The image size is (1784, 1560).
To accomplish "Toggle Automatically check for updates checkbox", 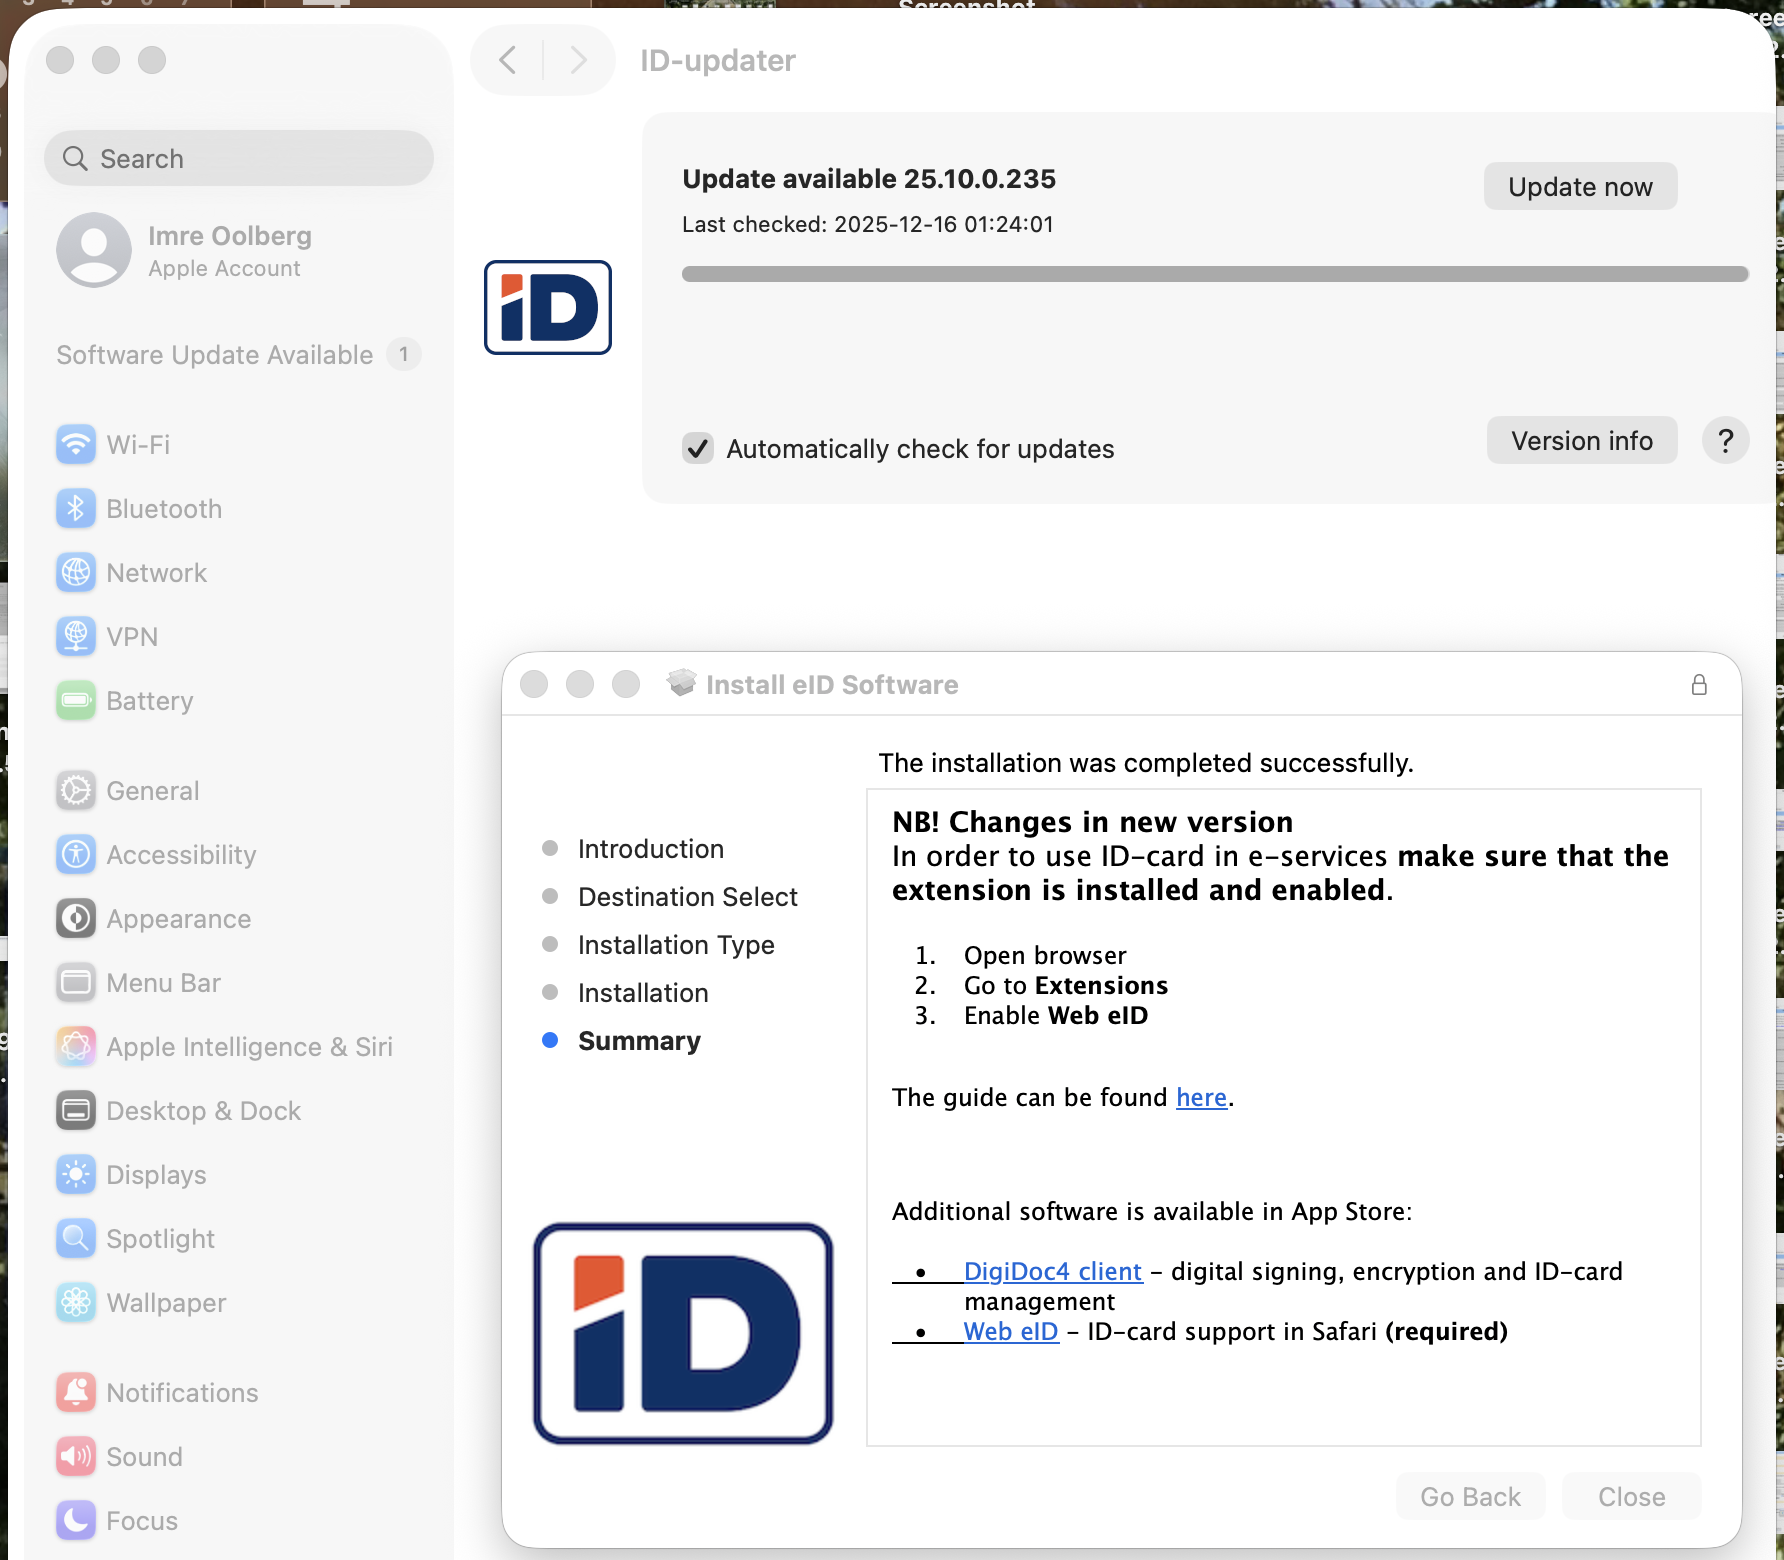I will pos(698,449).
